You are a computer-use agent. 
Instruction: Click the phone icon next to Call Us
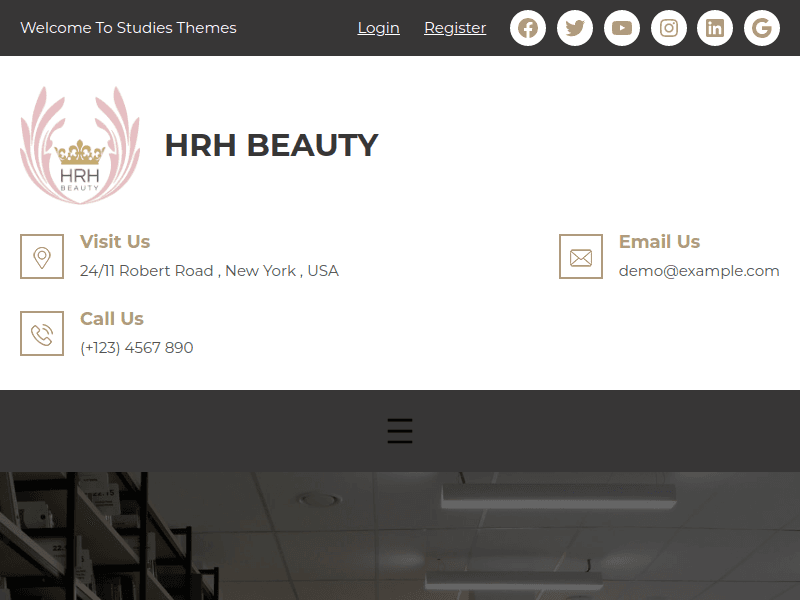[42, 333]
